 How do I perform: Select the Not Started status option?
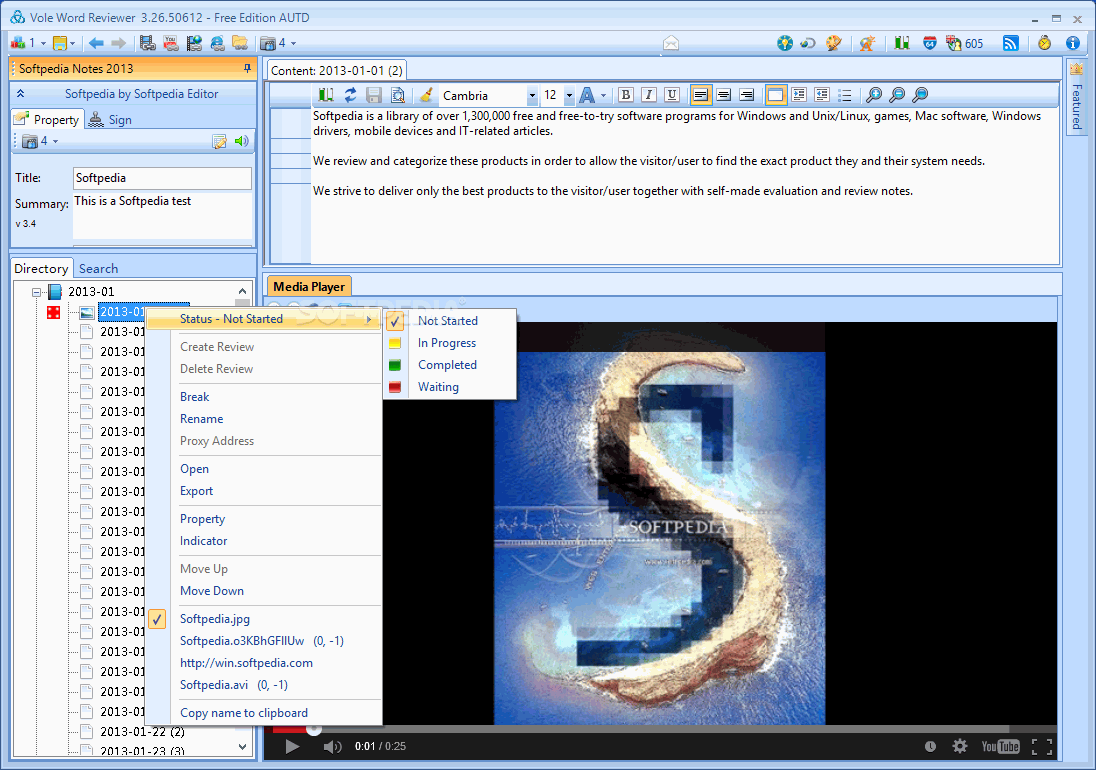(447, 321)
